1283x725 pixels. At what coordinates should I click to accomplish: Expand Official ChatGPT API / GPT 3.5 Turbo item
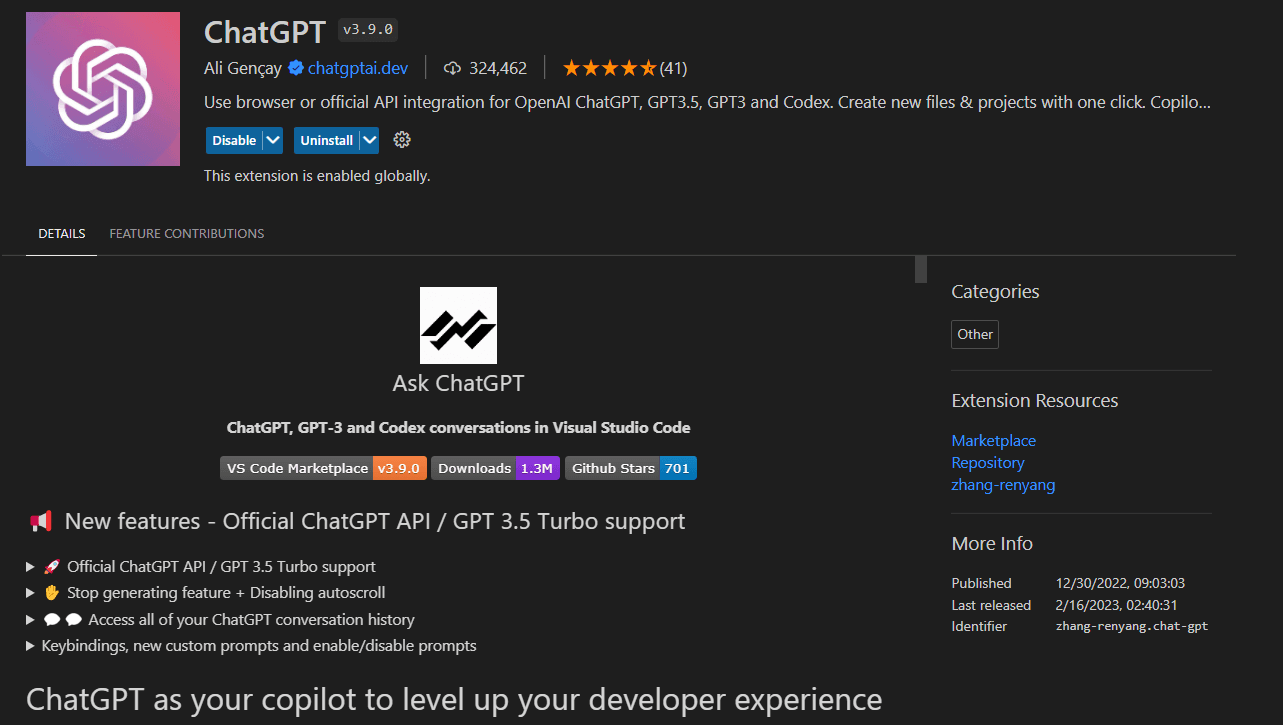(201, 566)
